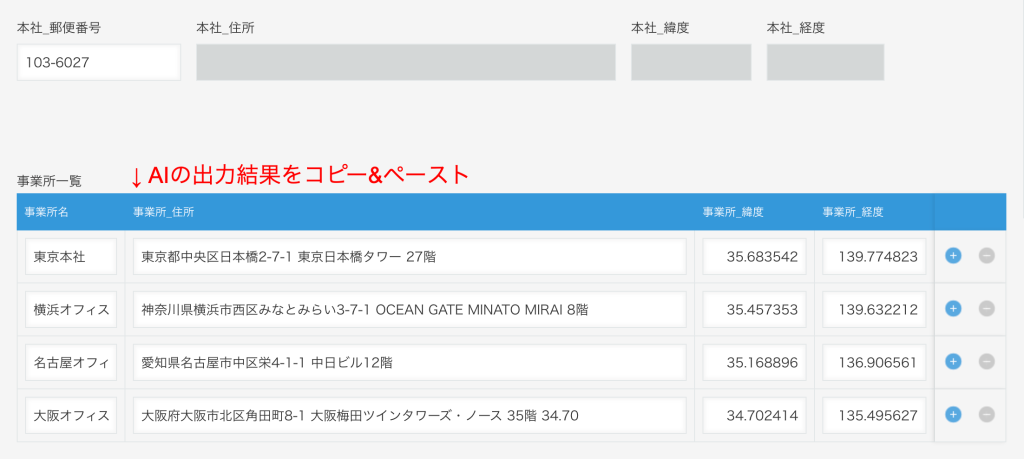Remove the 東京本社 row
The image size is (1024, 459).
(986, 256)
